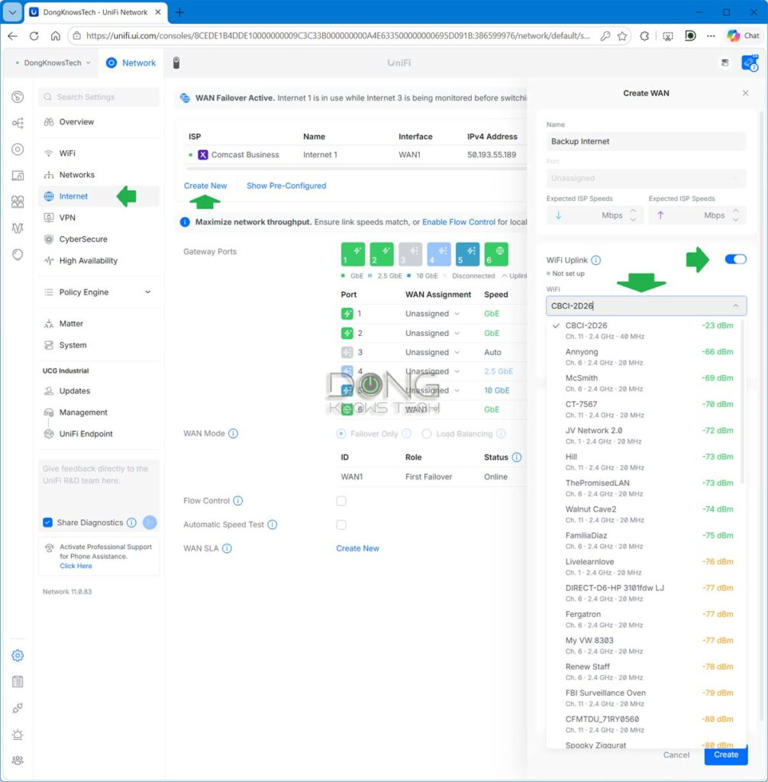
Task: Click Show Pre-Configured link
Action: coord(286,186)
